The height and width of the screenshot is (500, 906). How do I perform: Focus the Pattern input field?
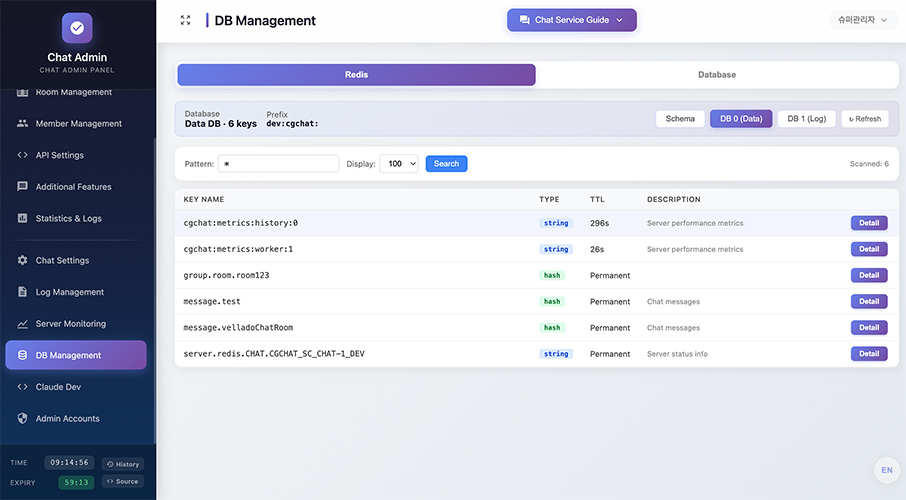pyautogui.click(x=279, y=164)
